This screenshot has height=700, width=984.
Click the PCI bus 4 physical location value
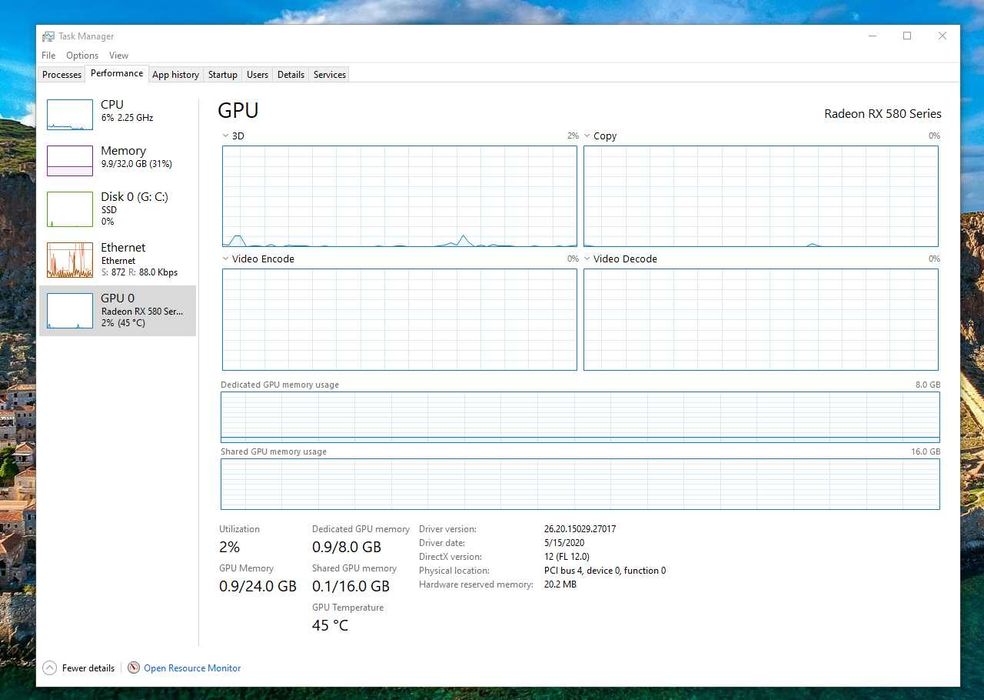coord(605,571)
